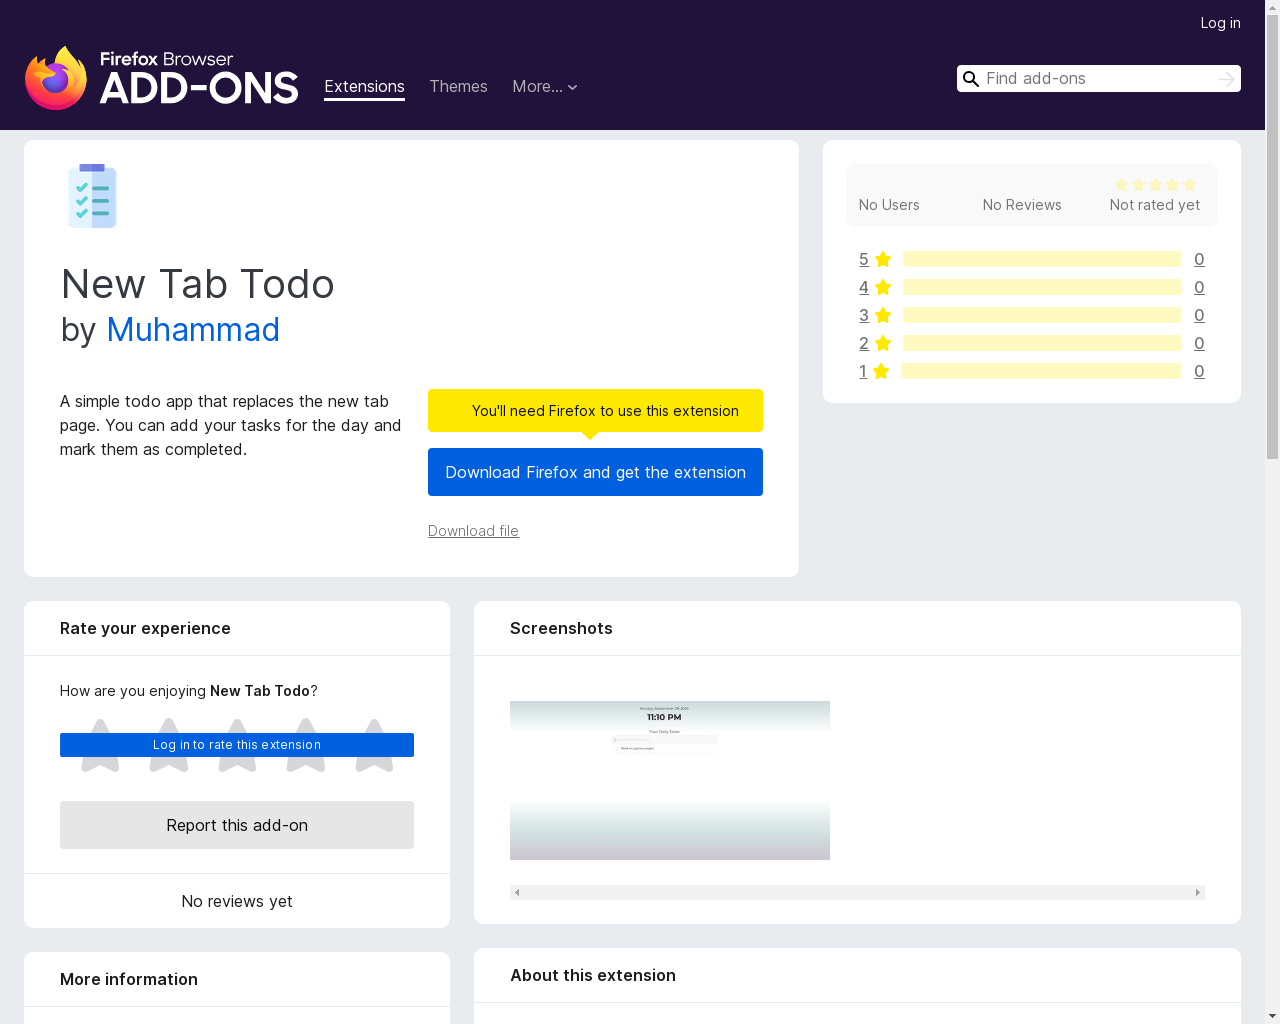1280x1024 pixels.
Task: Click the New Tab Todo clipboard icon
Action: 93,196
